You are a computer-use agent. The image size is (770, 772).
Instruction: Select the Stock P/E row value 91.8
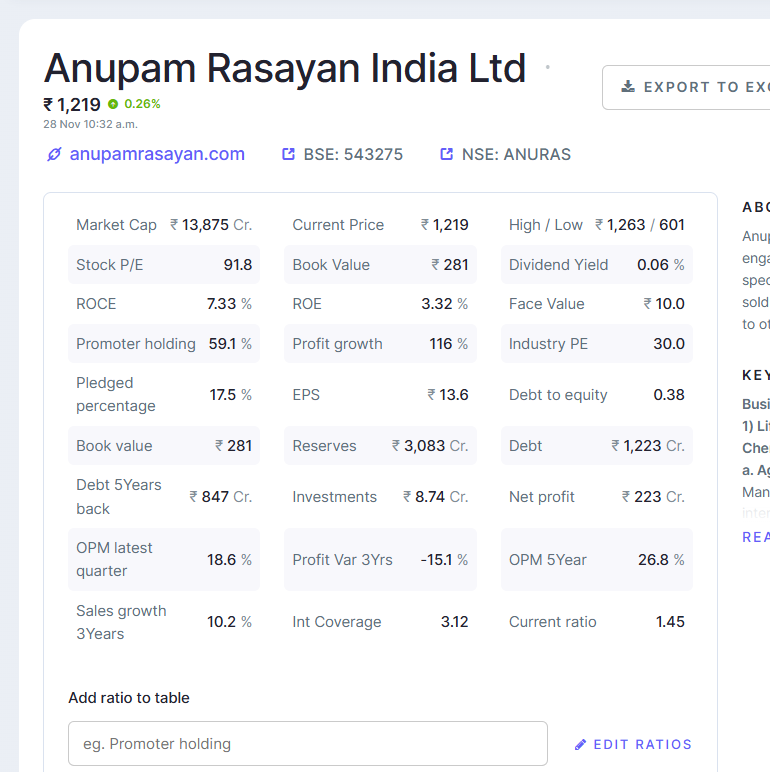(x=238, y=265)
